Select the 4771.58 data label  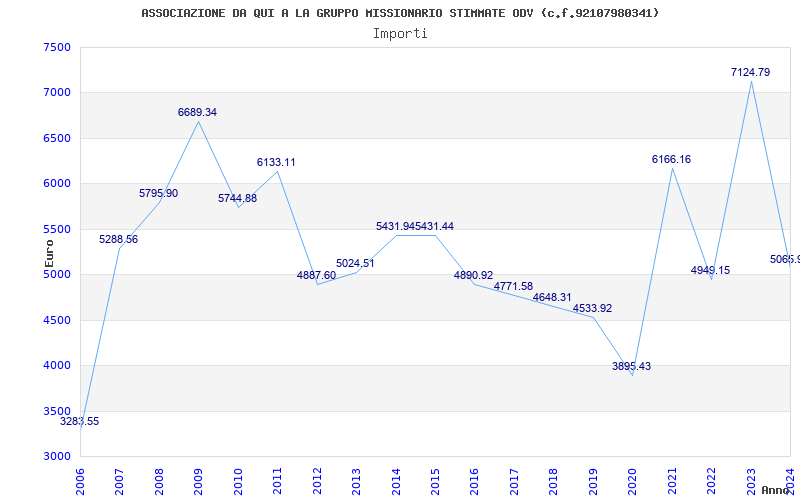(513, 286)
